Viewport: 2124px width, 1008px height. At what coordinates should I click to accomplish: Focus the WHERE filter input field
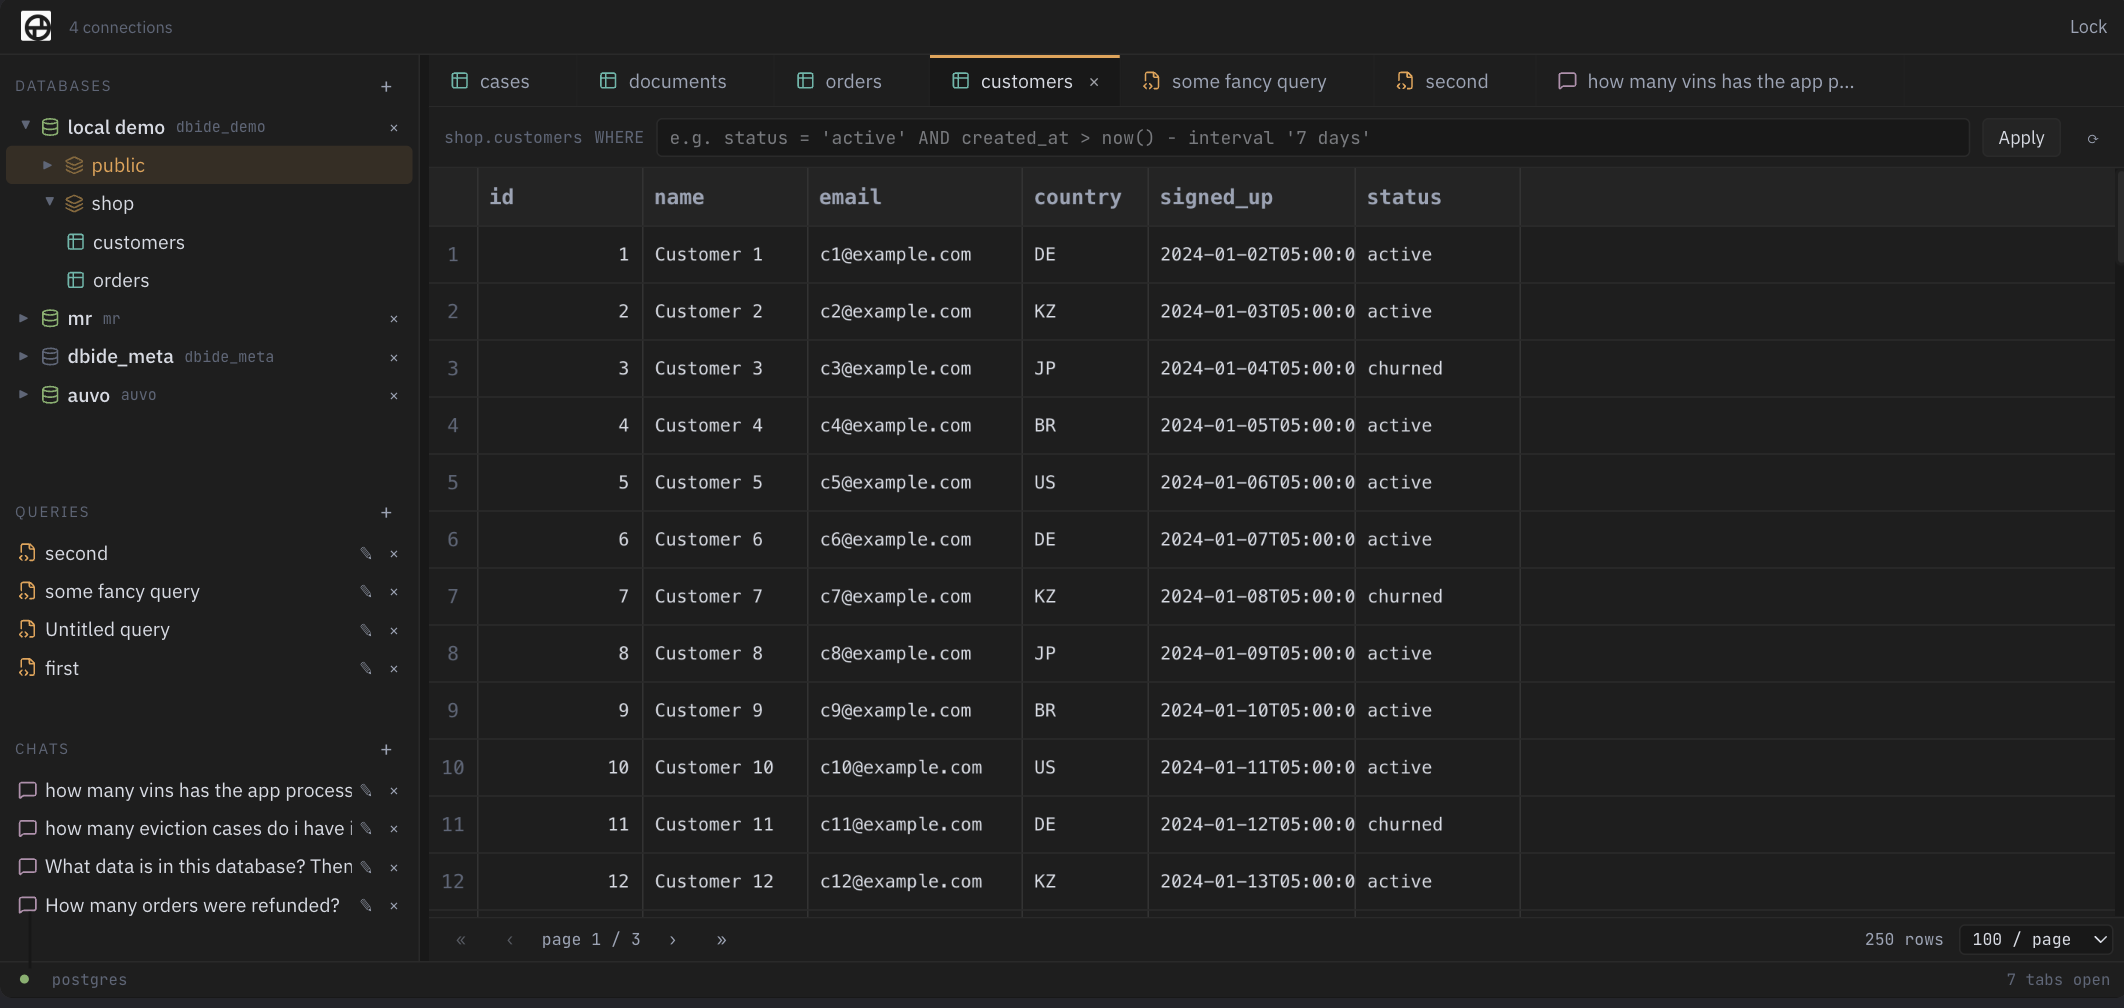point(1312,138)
